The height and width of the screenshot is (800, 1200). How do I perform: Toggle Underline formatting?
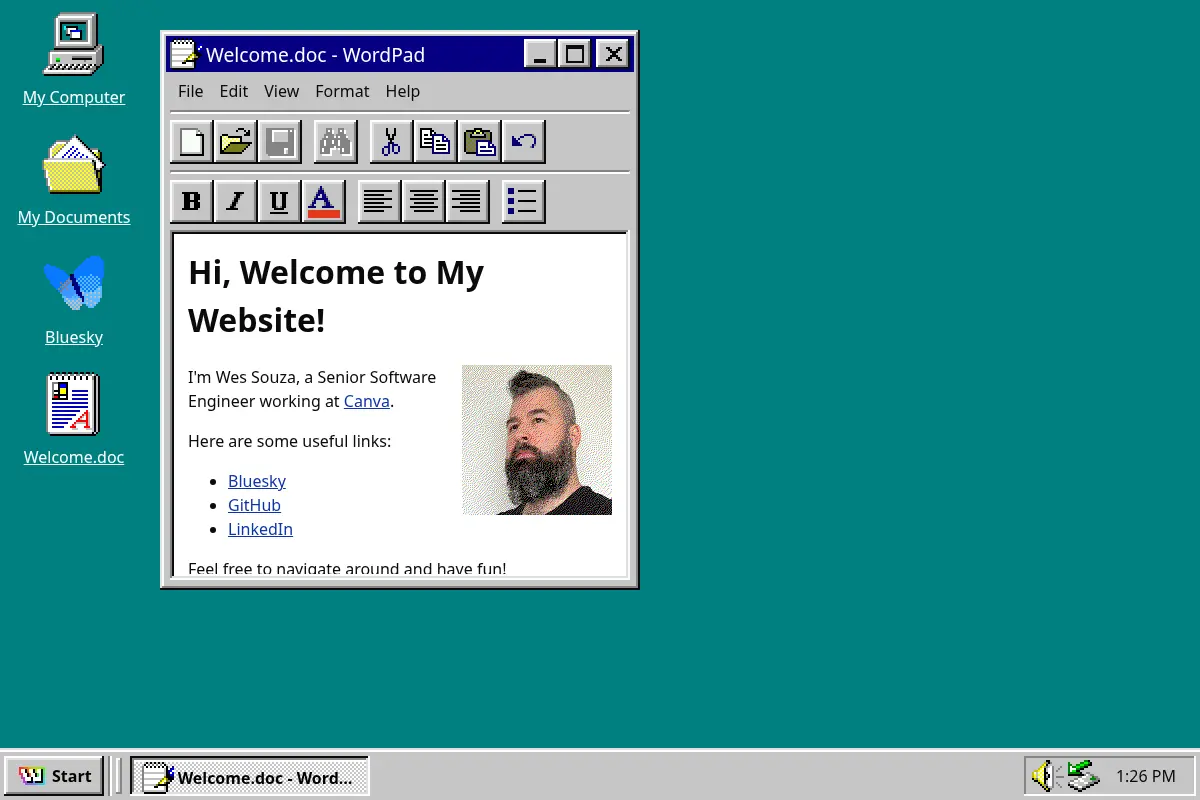pos(280,202)
